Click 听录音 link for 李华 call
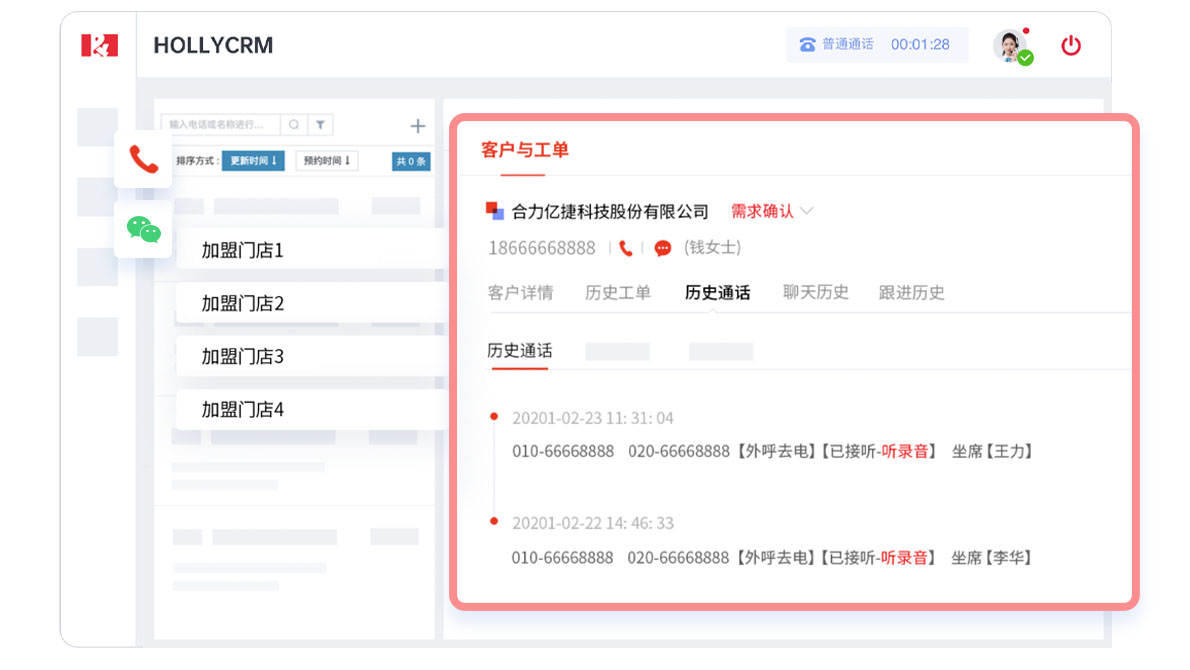This screenshot has width=1190, height=670. [x=904, y=557]
